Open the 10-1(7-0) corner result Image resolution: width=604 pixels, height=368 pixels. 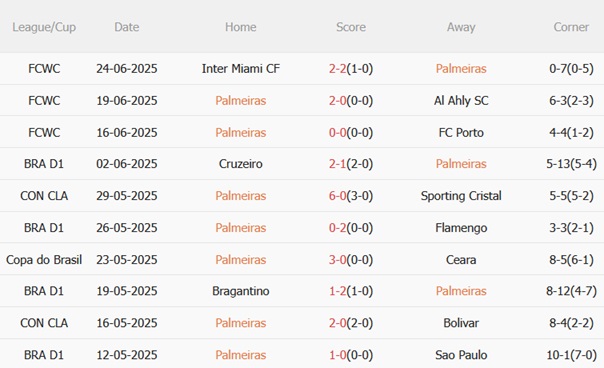pyautogui.click(x=571, y=355)
